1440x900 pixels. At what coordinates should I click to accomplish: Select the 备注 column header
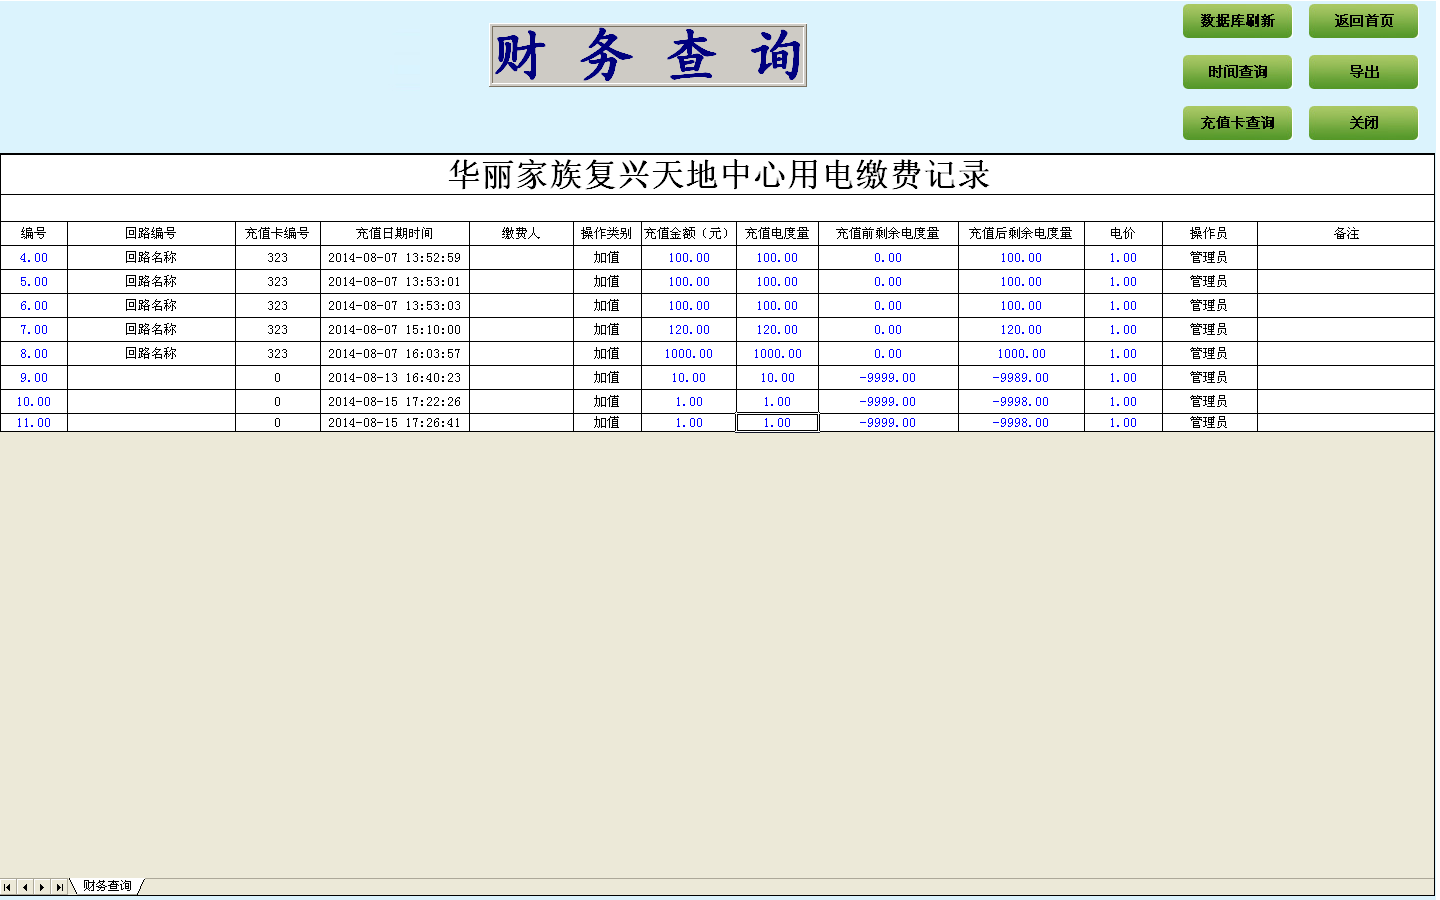1346,233
